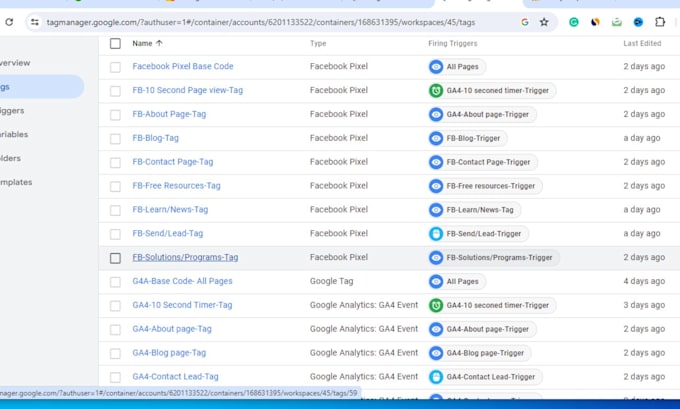The image size is (680, 409).
Task: Check the FB-Learn/News-Tag row checkbox
Action: (115, 210)
